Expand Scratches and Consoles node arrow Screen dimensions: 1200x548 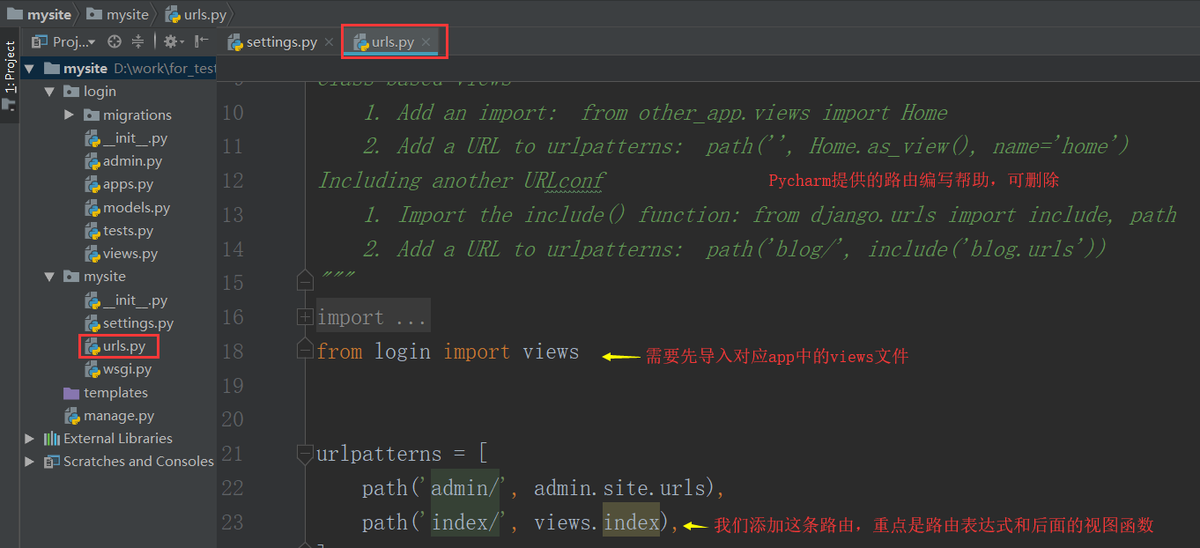(x=29, y=461)
